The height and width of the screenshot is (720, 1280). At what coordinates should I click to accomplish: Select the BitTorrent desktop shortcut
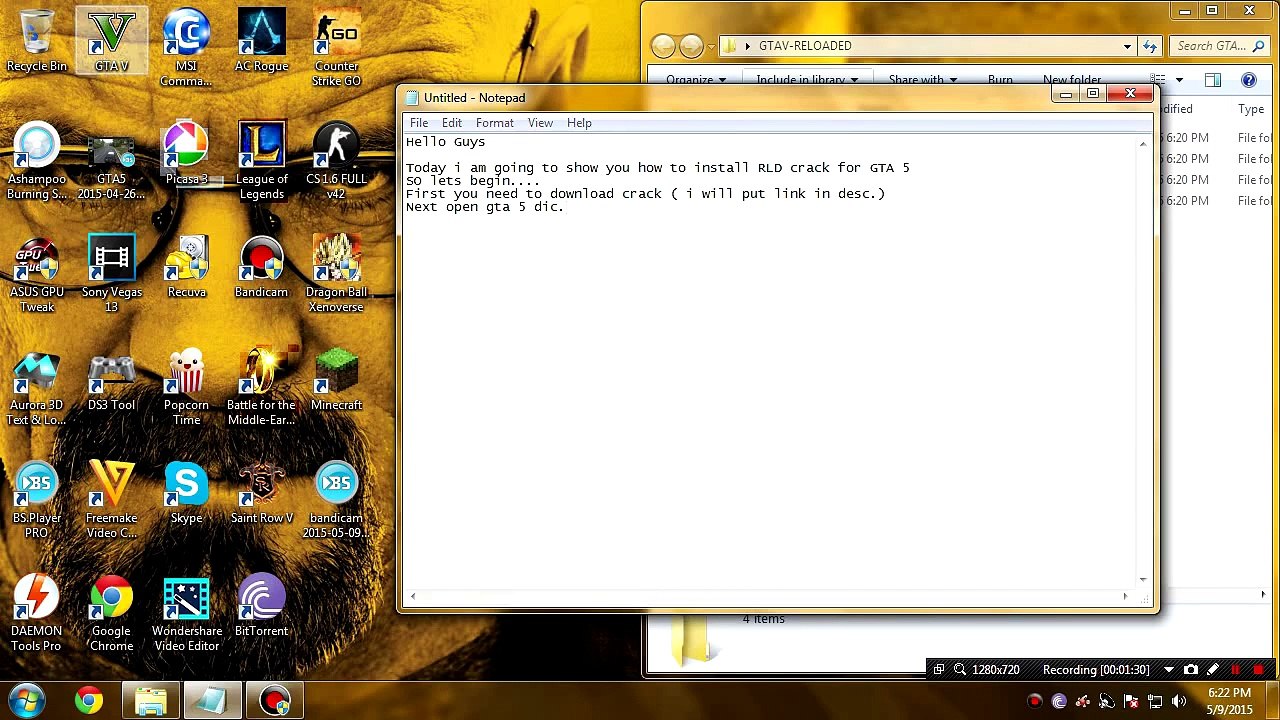[x=261, y=607]
